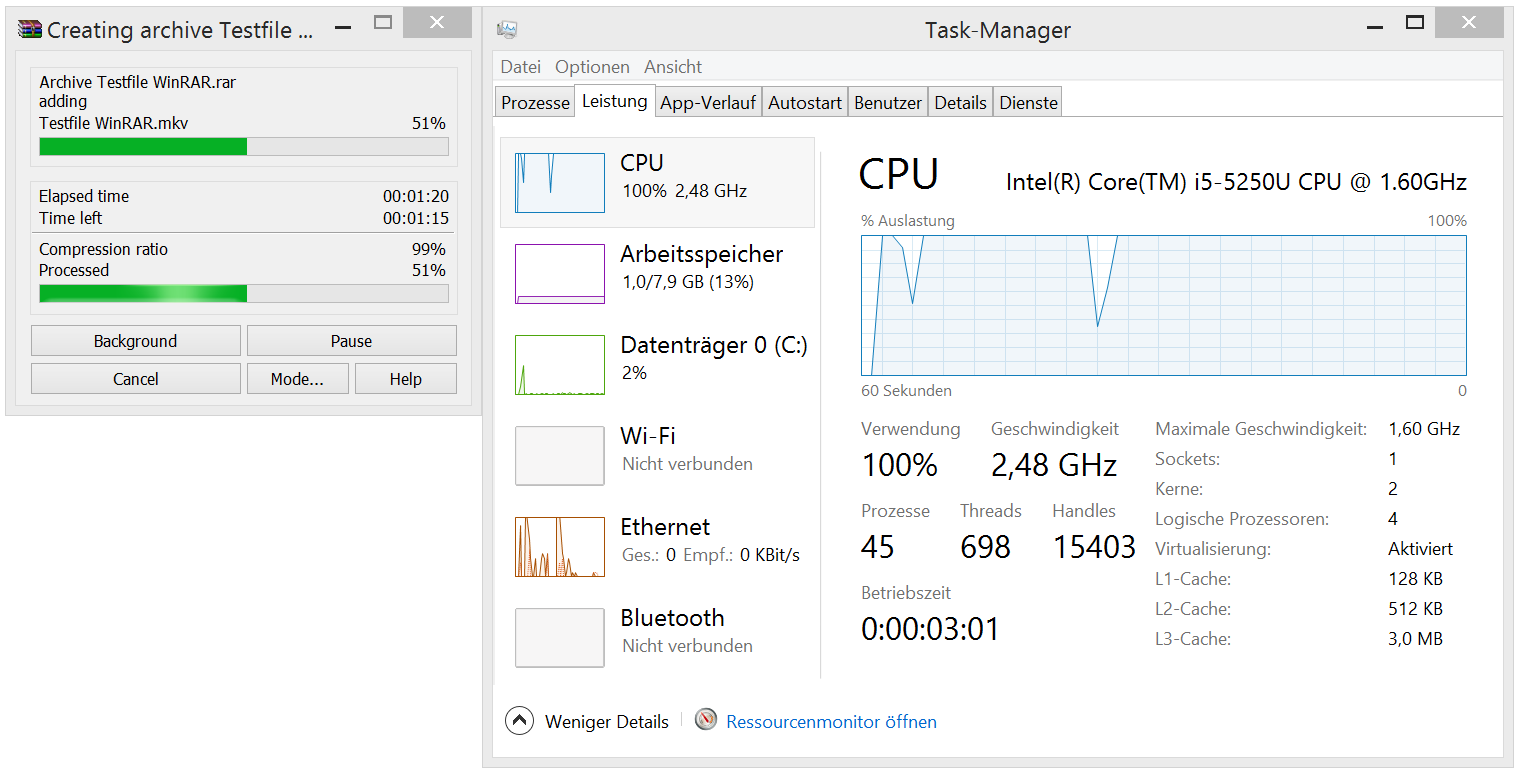Click the processor name Intel(R) Core(TM) i5-5250U text
The height and width of the screenshot is (773, 1519).
pyautogui.click(x=1236, y=182)
